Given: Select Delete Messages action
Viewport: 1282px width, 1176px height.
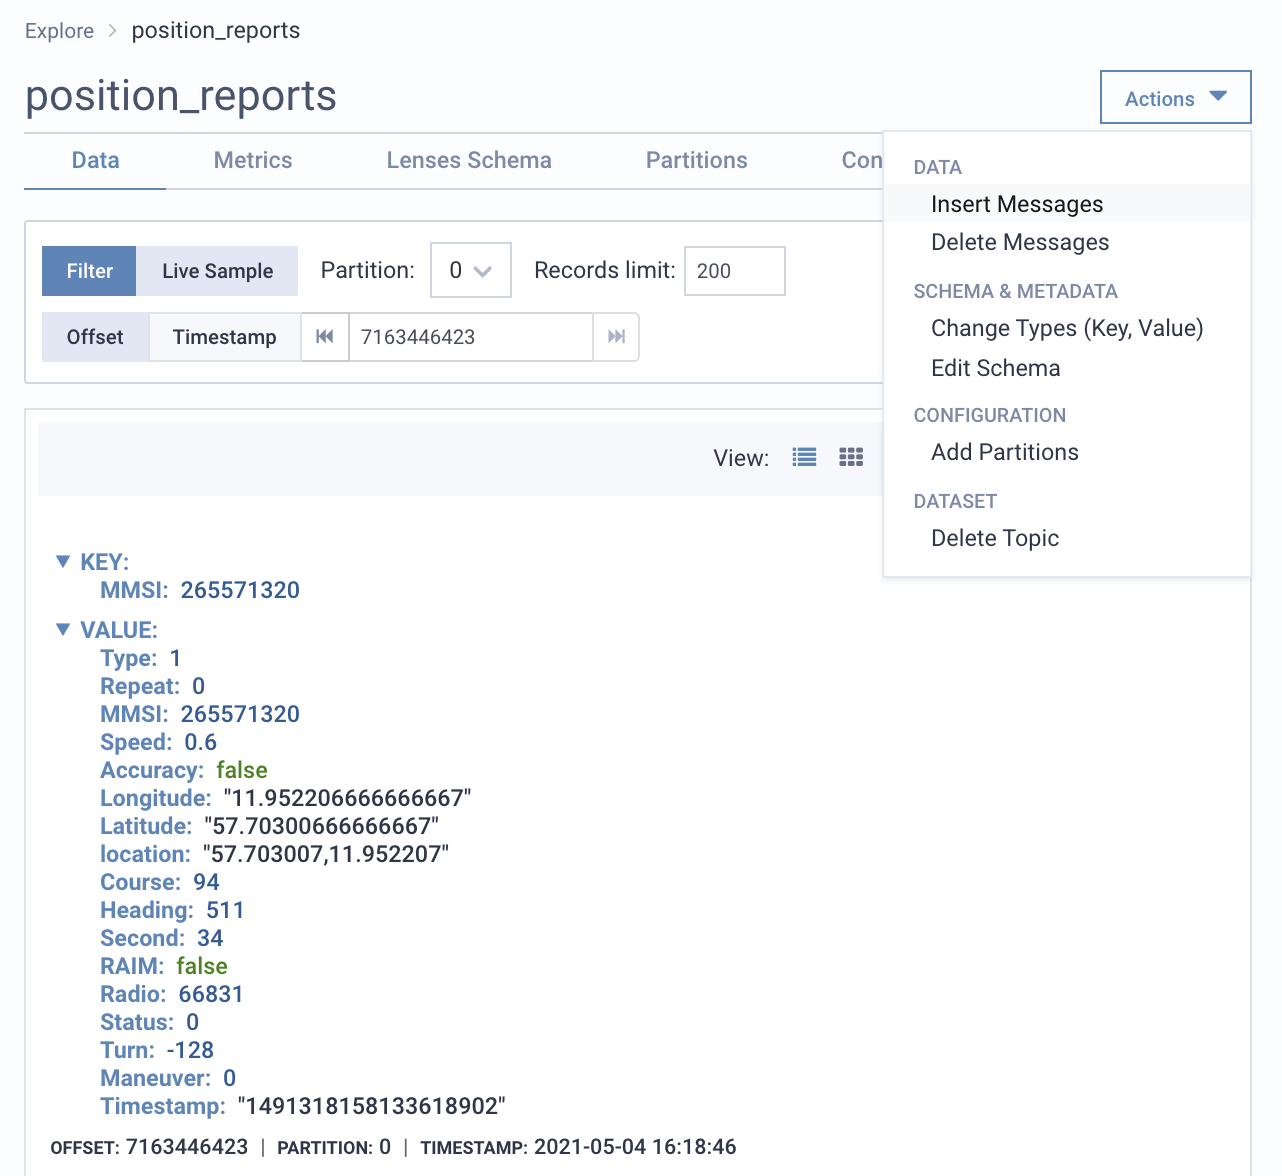Looking at the screenshot, I should coord(1020,241).
